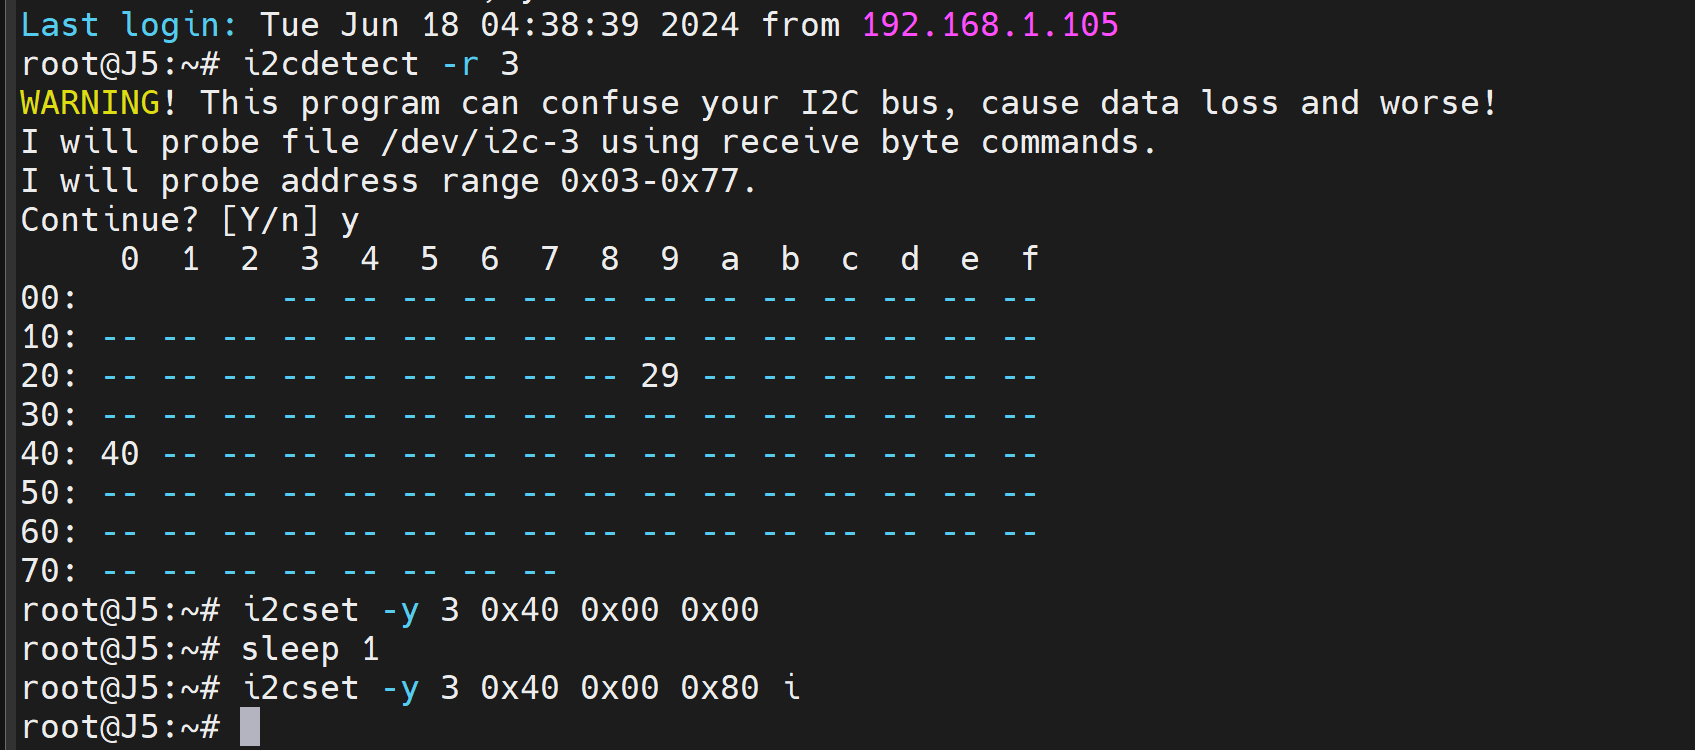Click the sleep 1 command
Viewport: 1695px width, 750px height.
click(310, 649)
